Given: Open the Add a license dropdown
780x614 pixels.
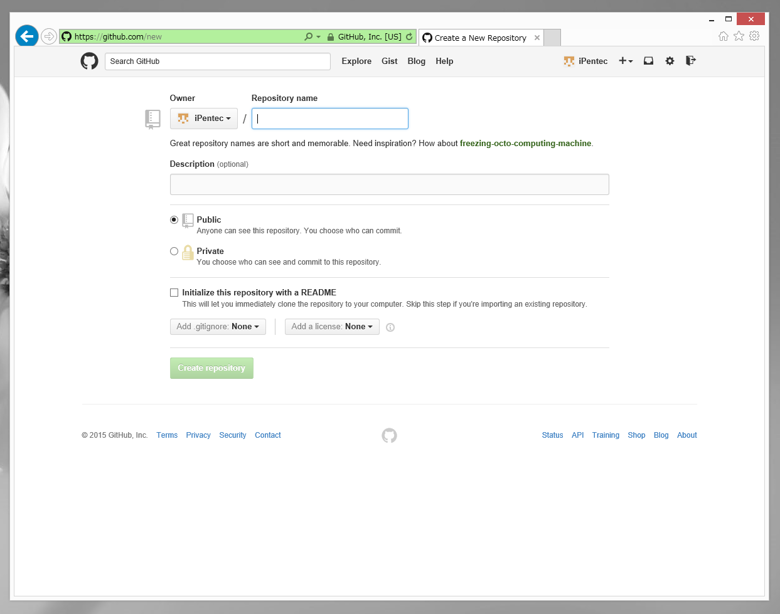Looking at the screenshot, I should coord(332,327).
